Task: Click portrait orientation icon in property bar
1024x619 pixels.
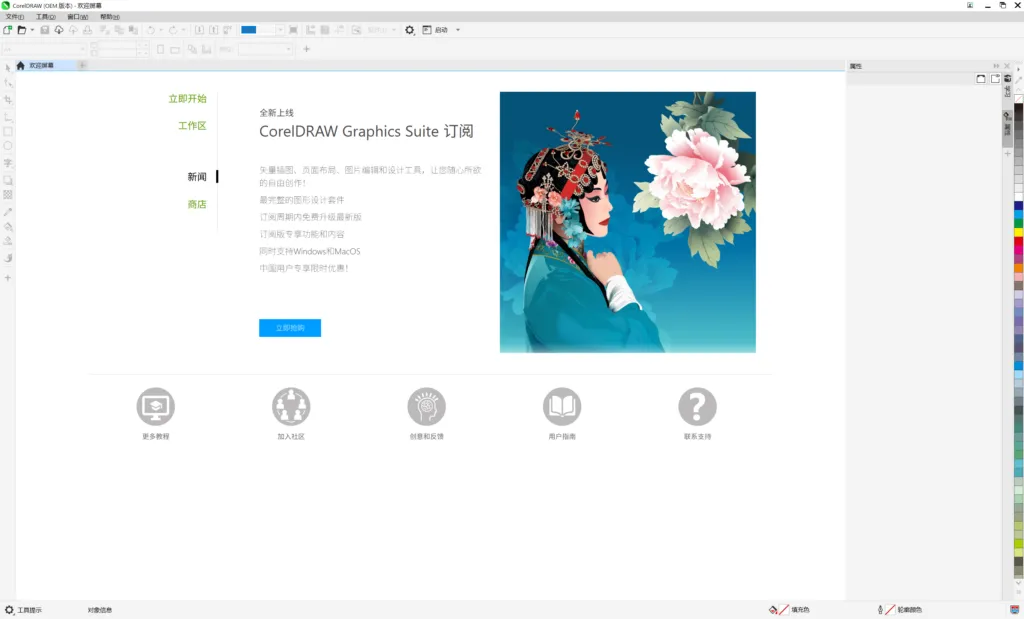Action: (161, 49)
